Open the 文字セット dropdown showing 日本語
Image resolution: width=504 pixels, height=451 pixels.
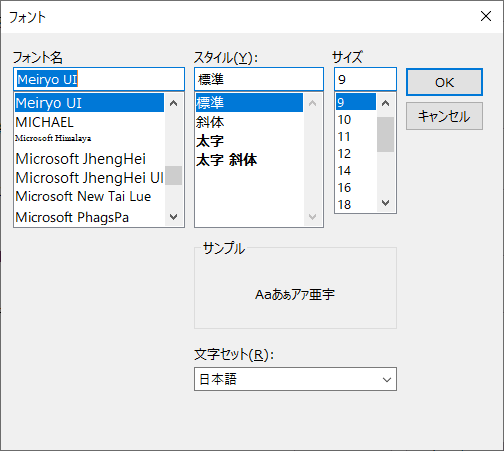pyautogui.click(x=295, y=379)
